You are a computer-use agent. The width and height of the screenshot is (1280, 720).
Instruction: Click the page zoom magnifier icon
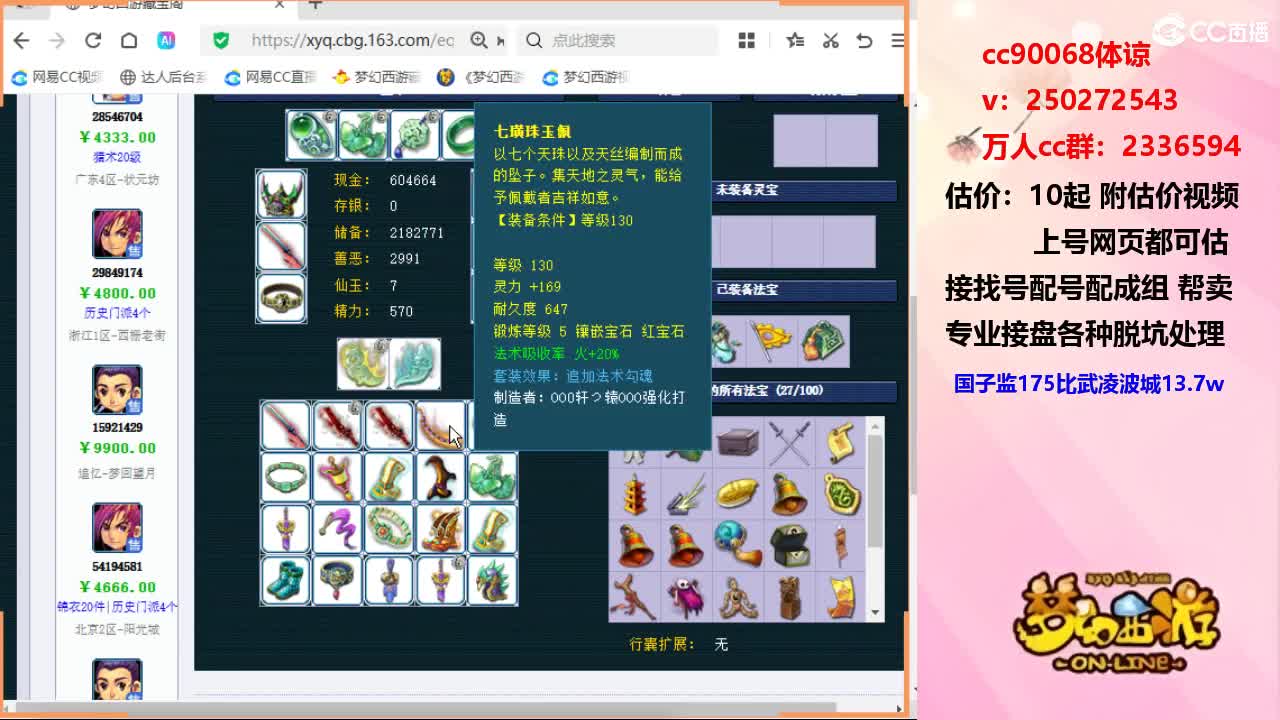pos(479,40)
